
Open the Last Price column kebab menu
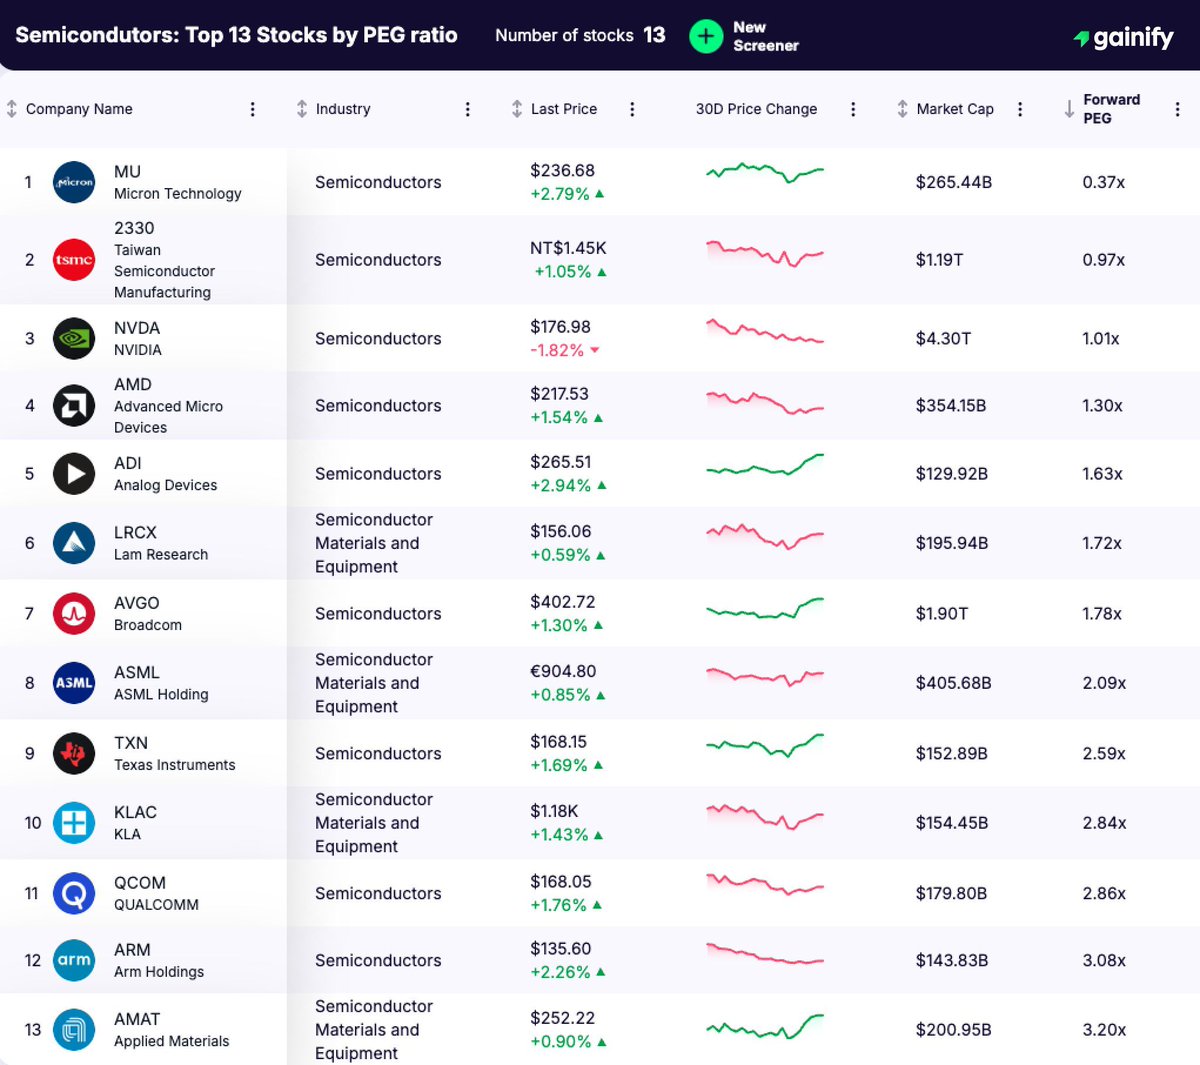(x=632, y=109)
